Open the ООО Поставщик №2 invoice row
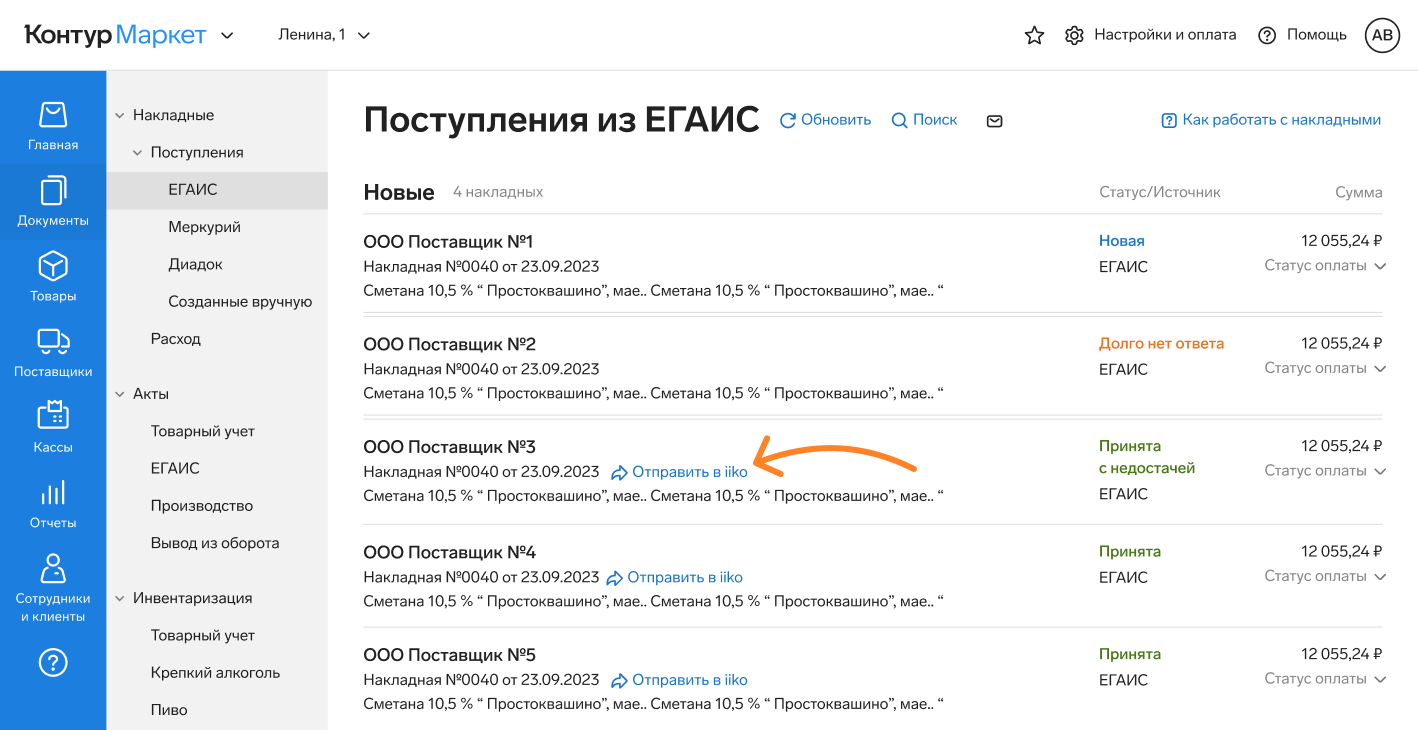 click(x=450, y=344)
